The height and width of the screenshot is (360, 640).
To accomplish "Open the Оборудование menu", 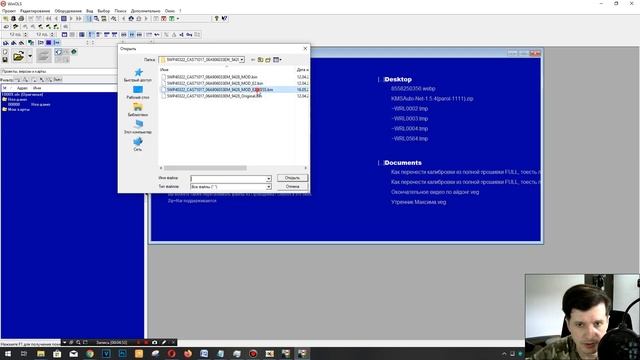I will pyautogui.click(x=68, y=11).
